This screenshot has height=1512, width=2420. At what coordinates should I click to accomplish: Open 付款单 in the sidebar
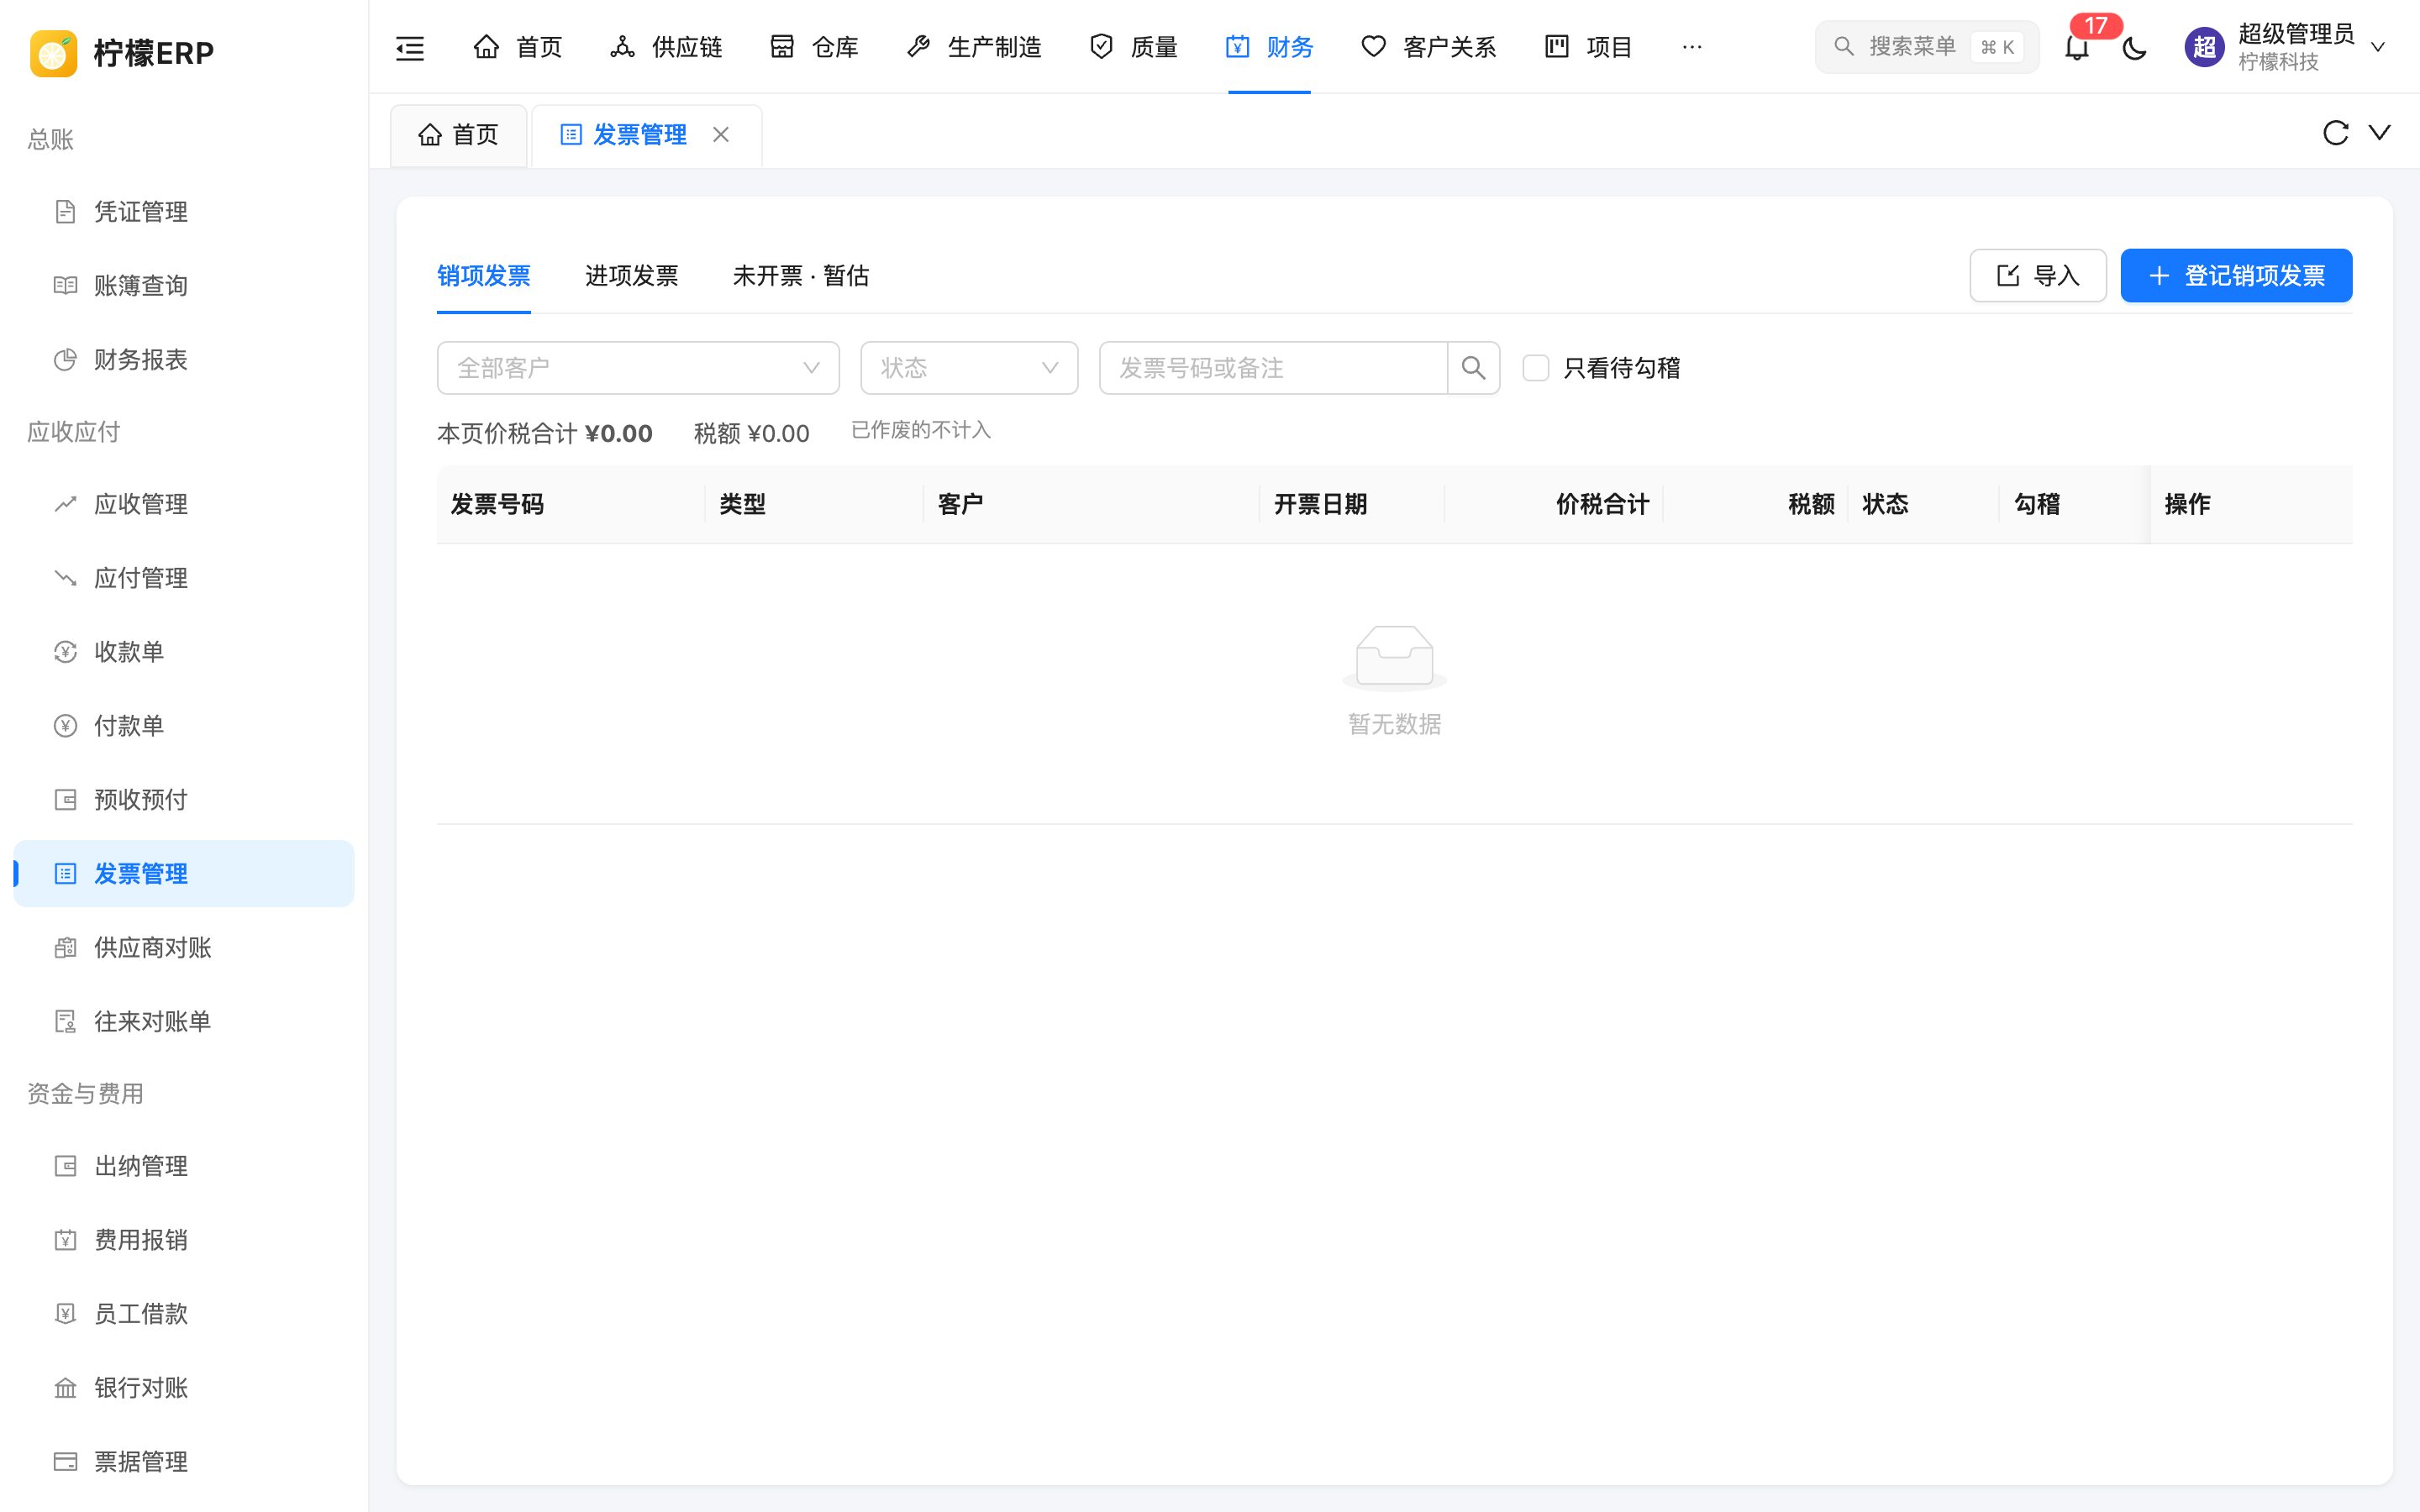click(x=184, y=726)
